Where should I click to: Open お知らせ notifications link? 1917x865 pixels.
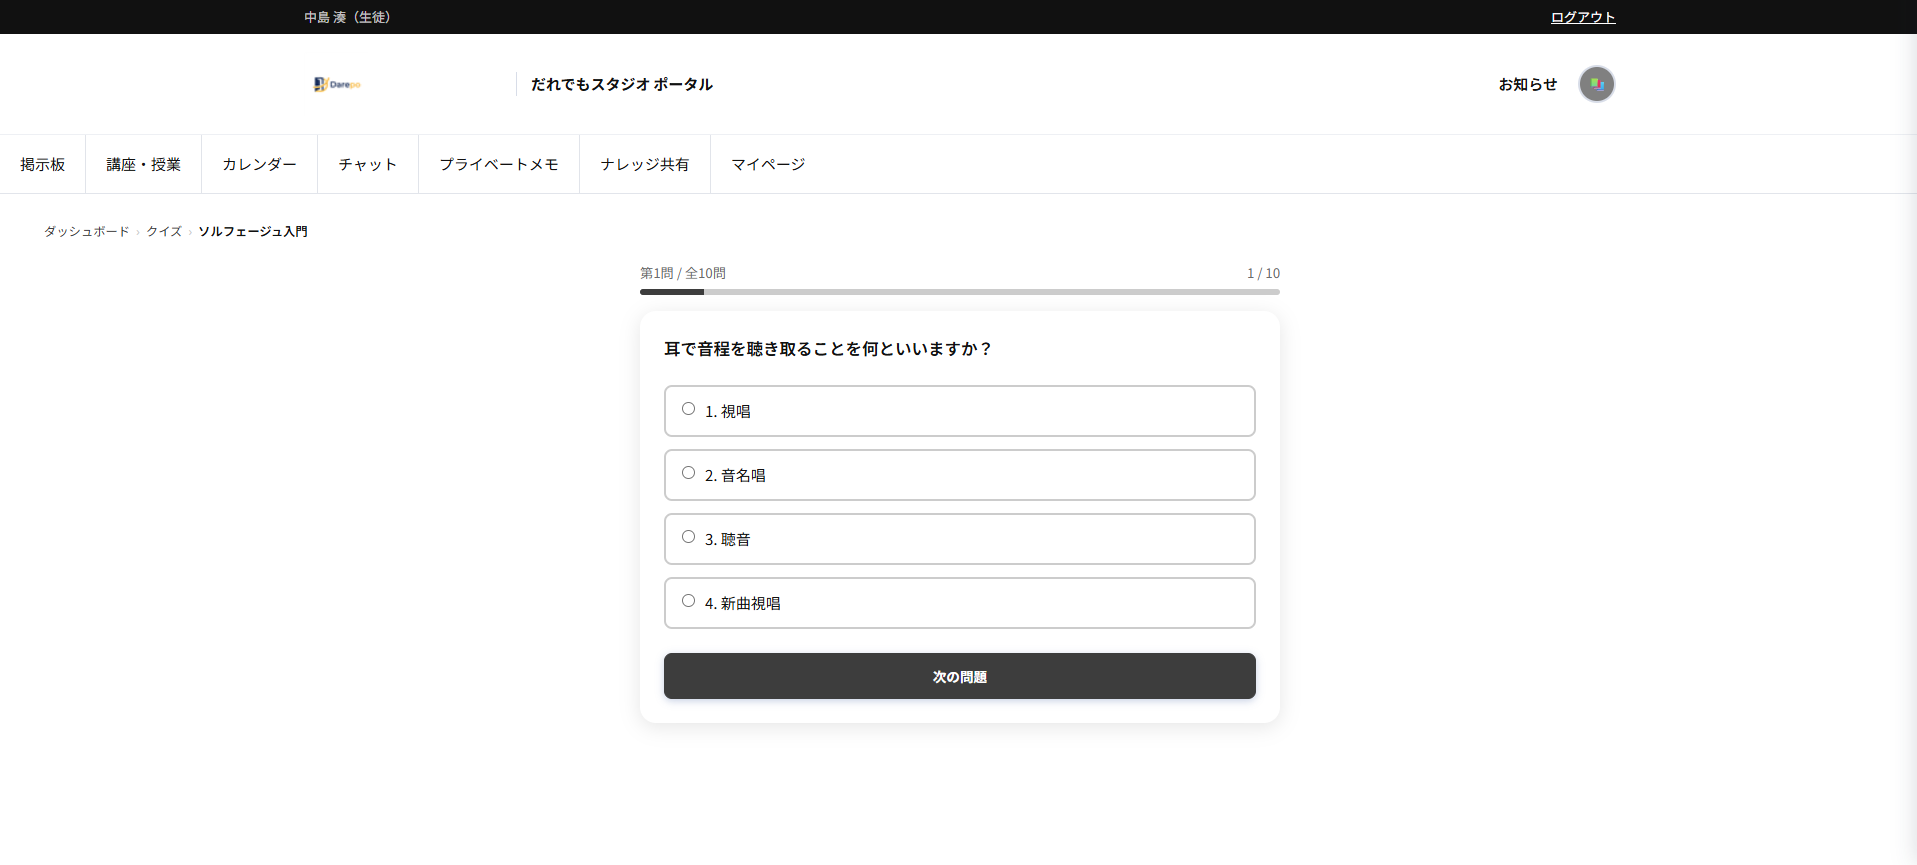point(1527,84)
